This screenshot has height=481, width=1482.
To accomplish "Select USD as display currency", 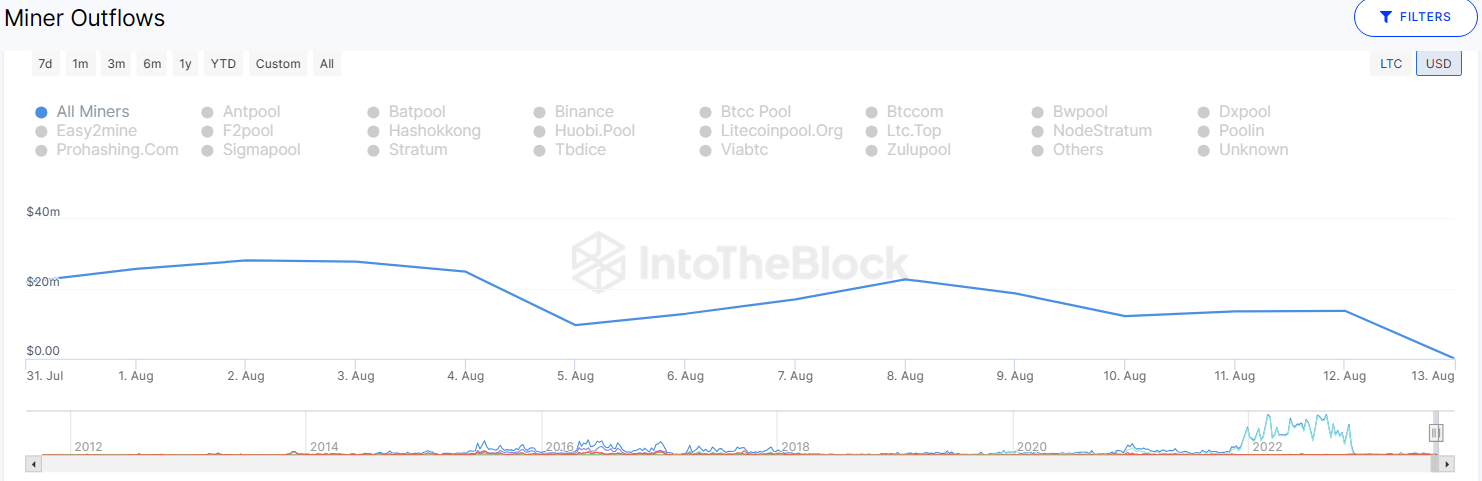I will tap(1438, 64).
